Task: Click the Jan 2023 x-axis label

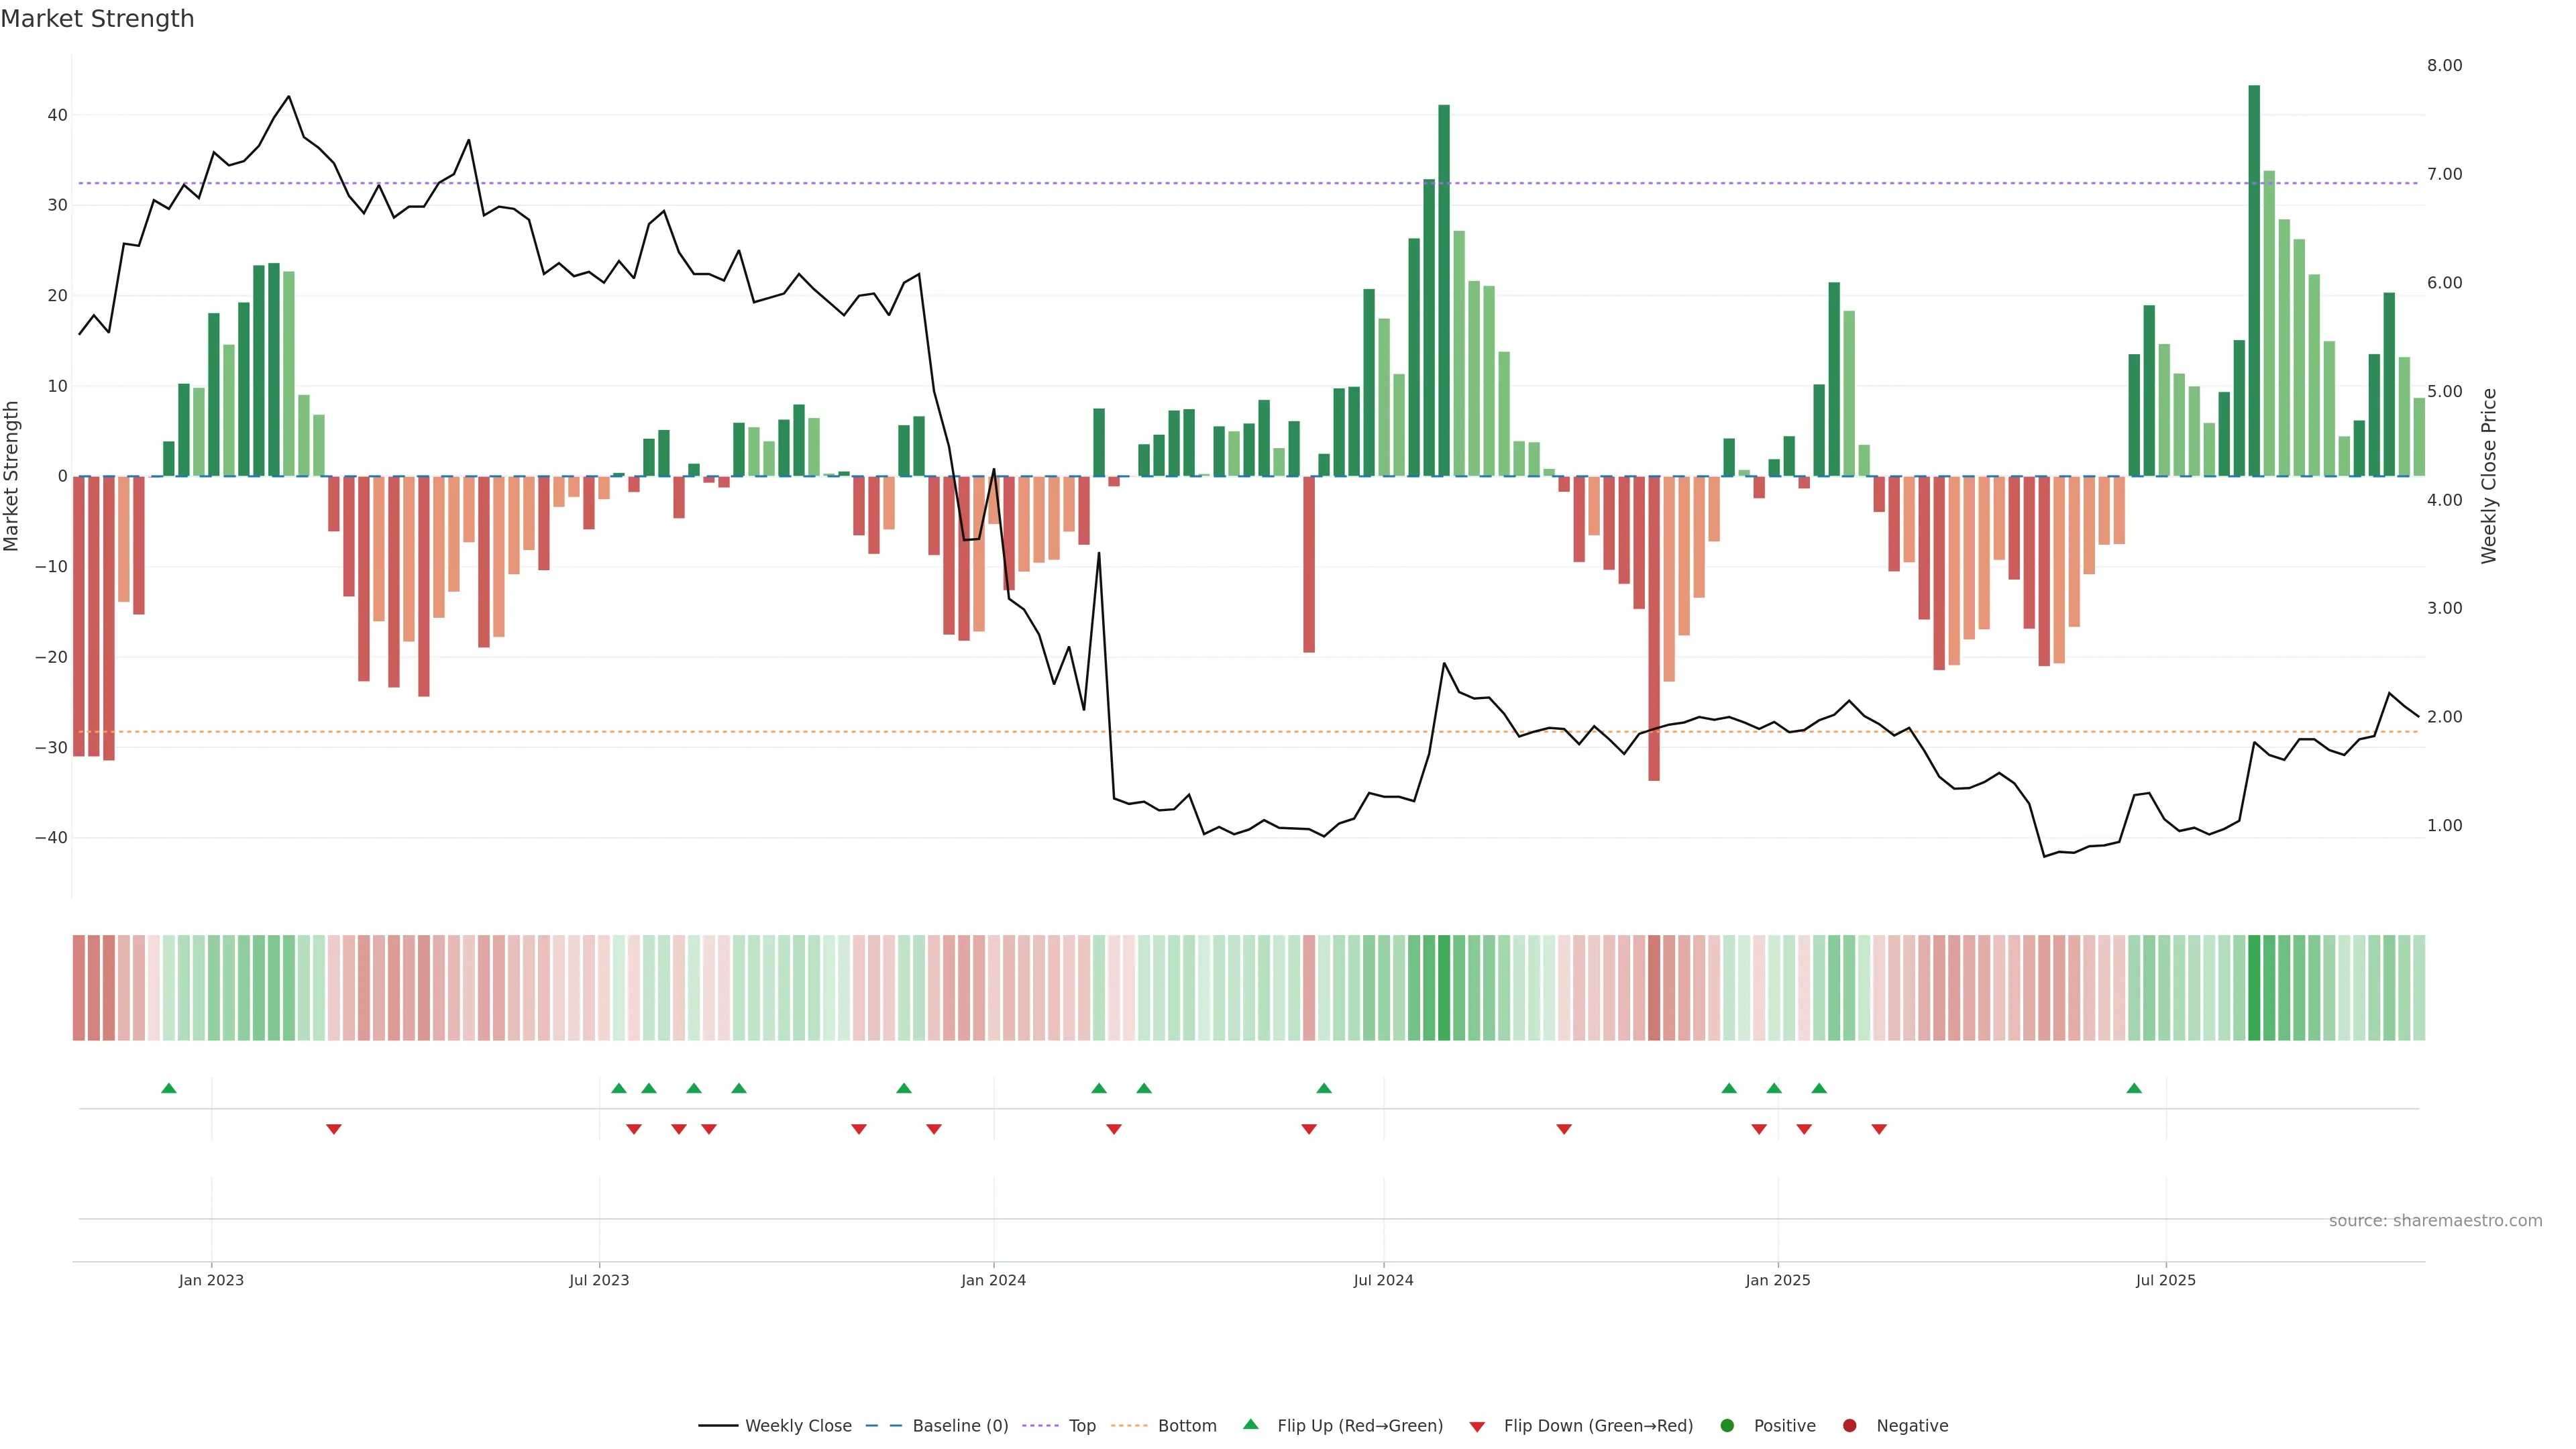Action: click(211, 1280)
